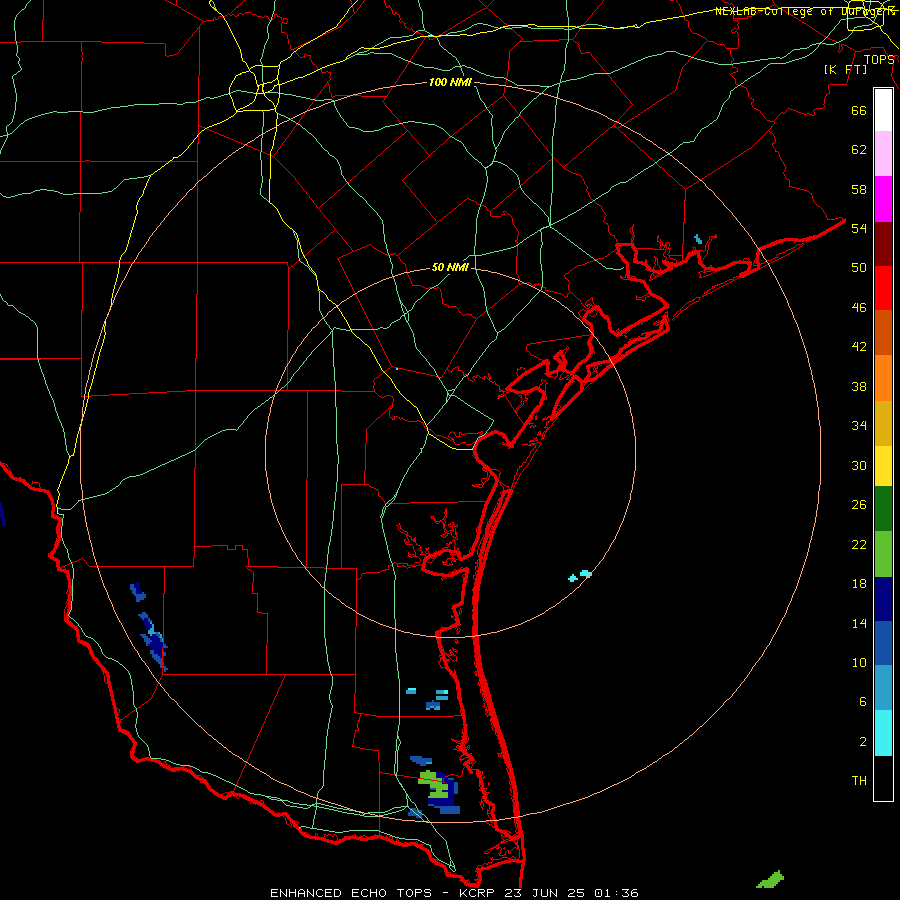The width and height of the screenshot is (900, 900).
Task: Click the legend value '54'
Action: (859, 228)
